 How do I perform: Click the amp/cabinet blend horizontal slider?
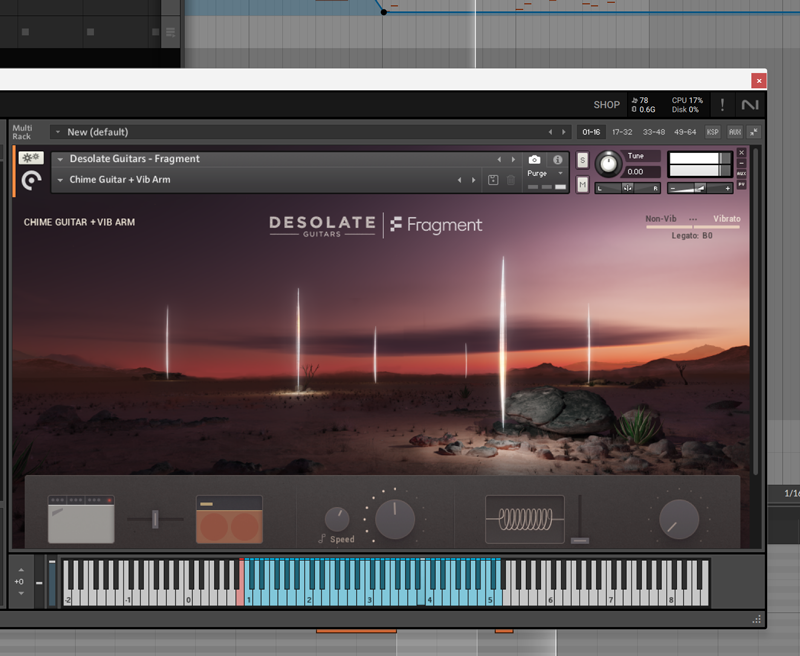tap(155, 519)
